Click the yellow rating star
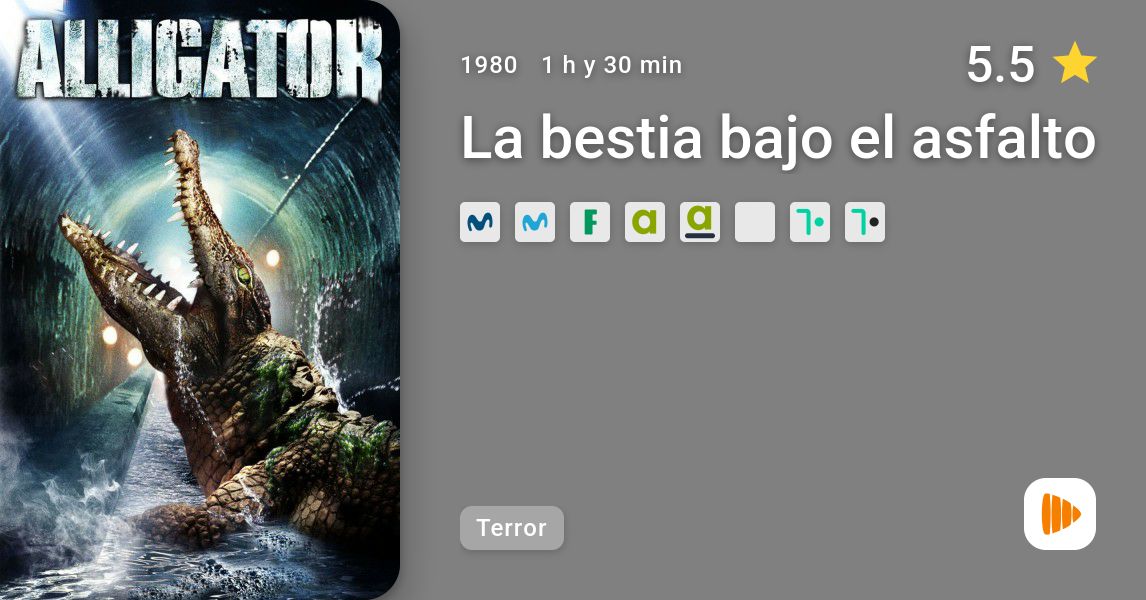 (1074, 64)
